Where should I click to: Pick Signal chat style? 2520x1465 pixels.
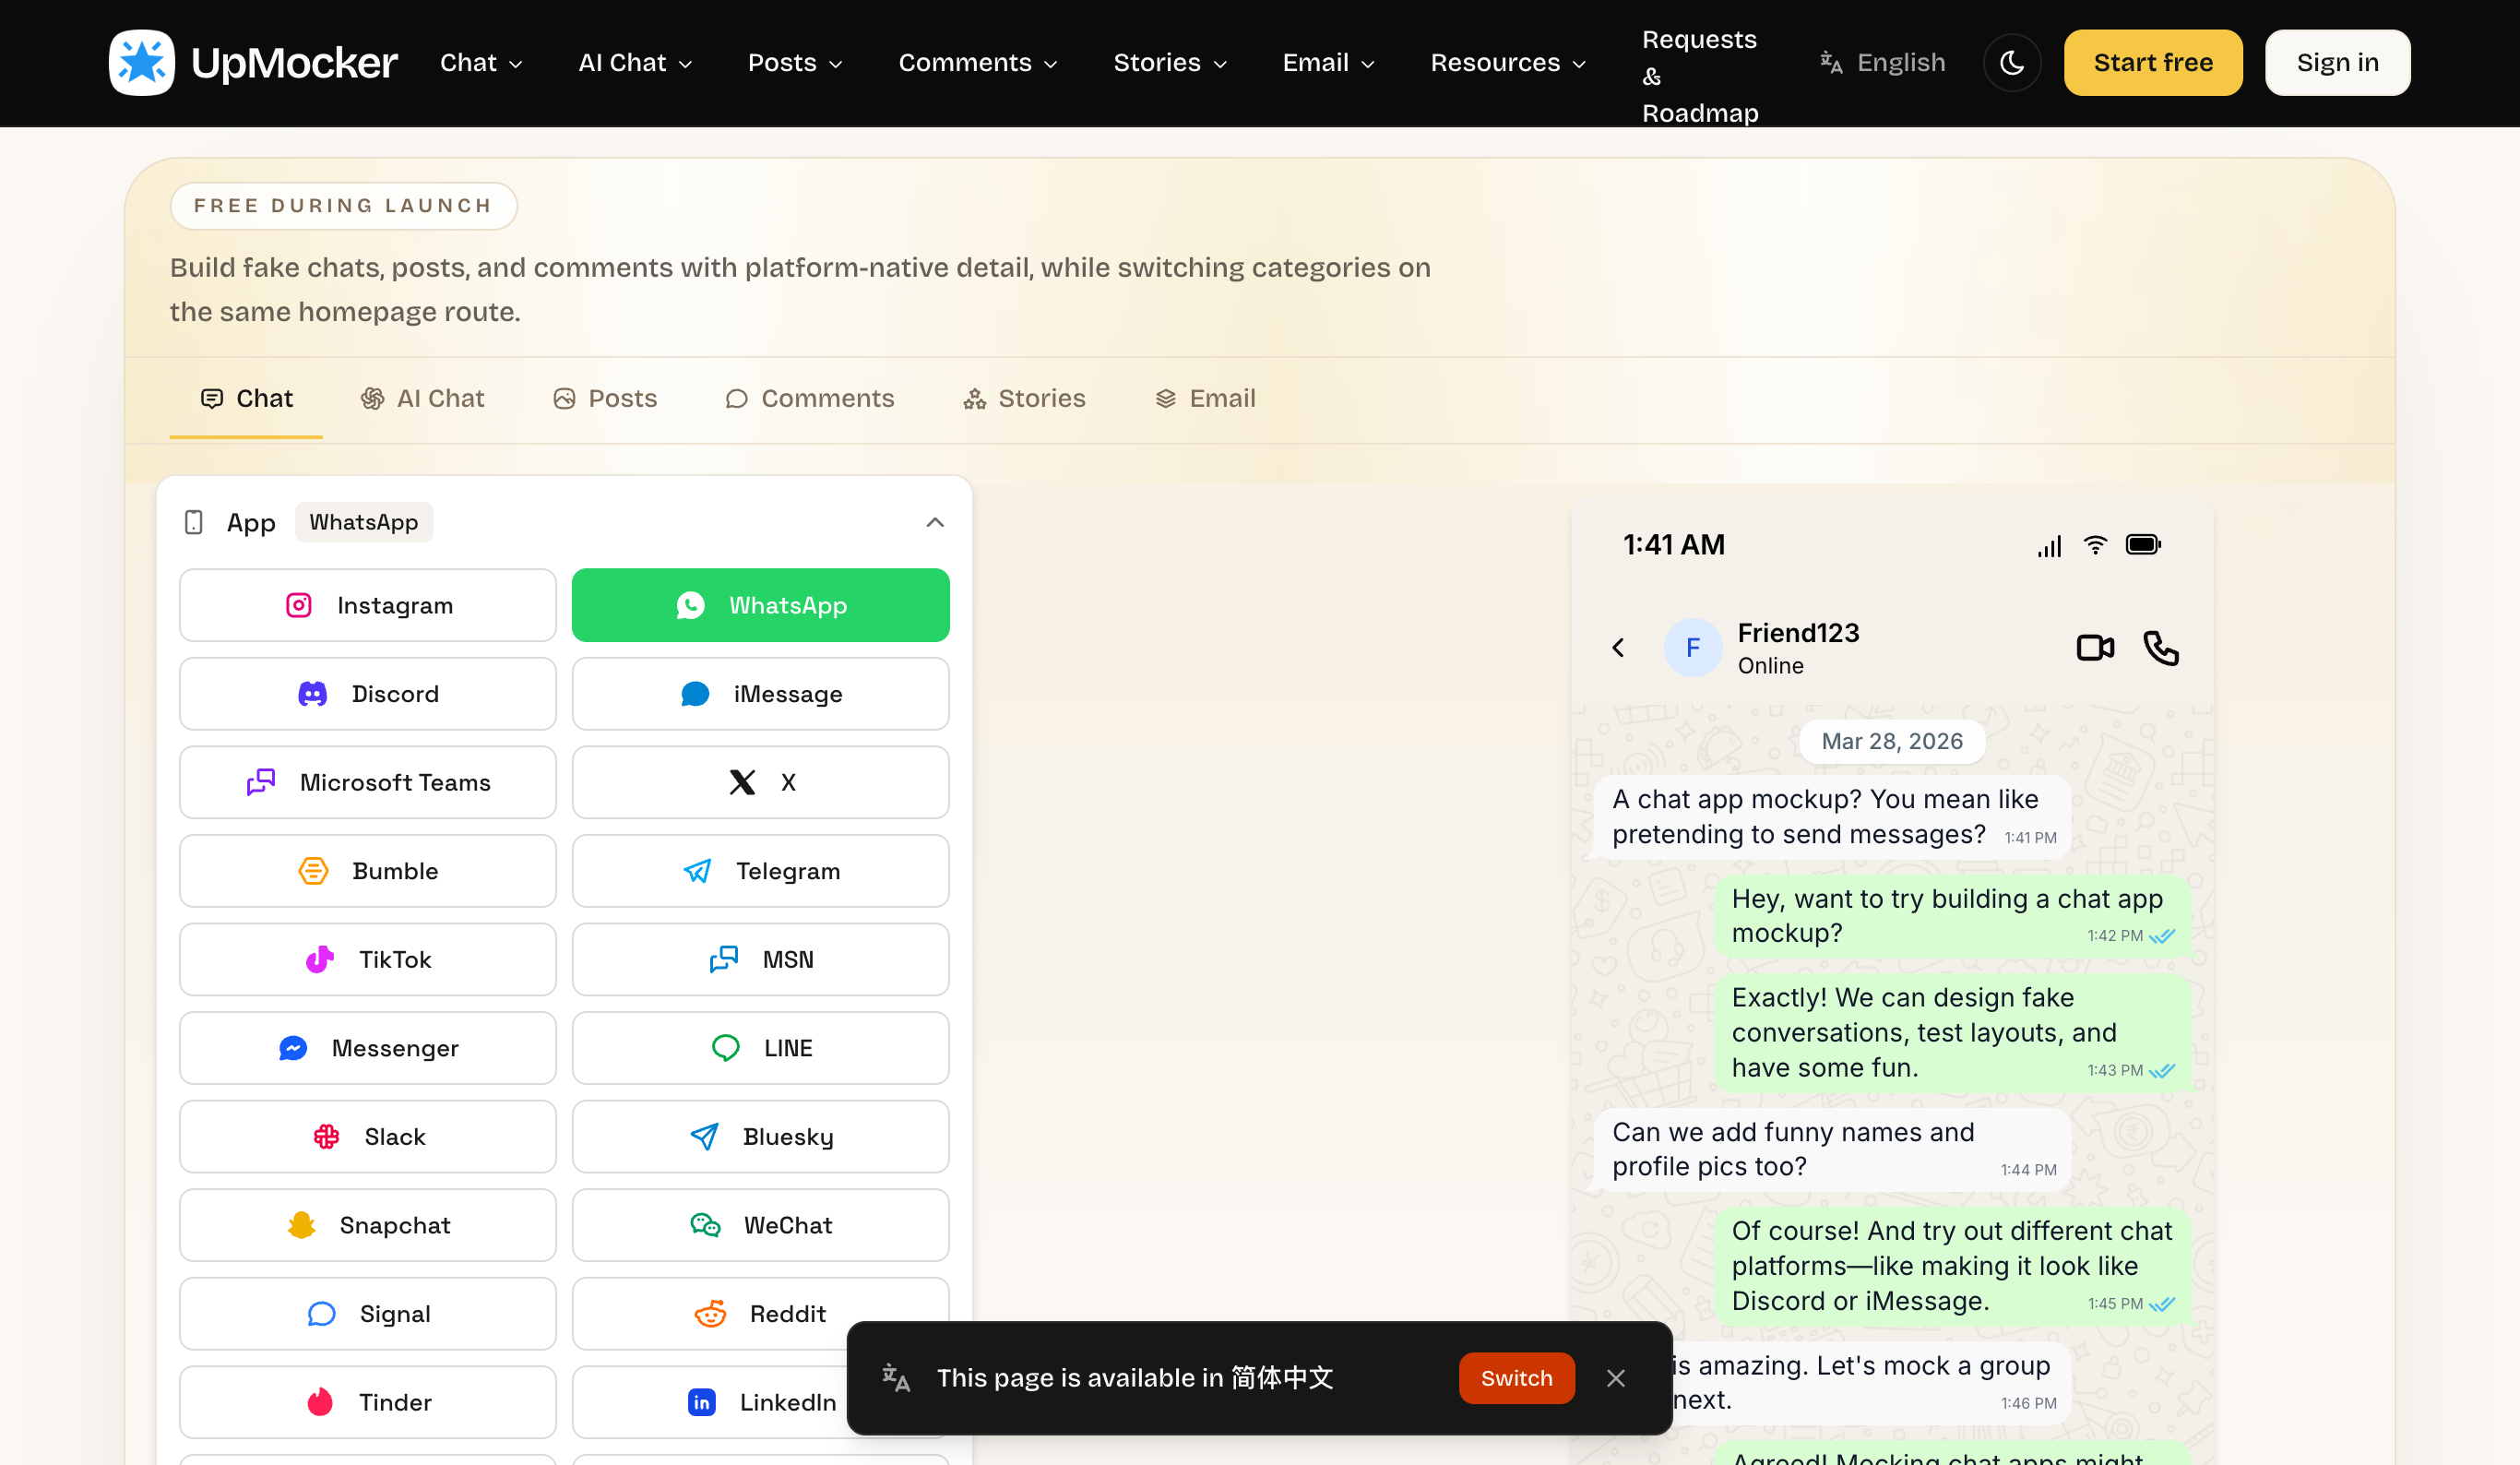click(x=367, y=1314)
